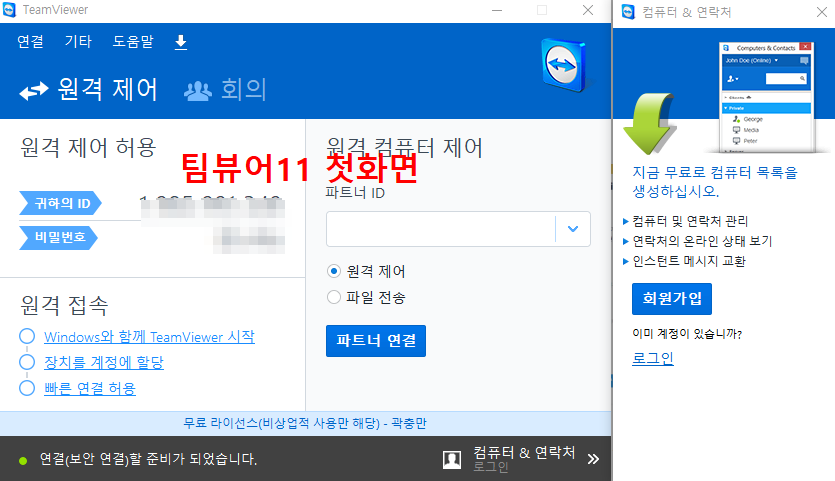Screen dimensions: 835x481
Task: Select the 파일 전송 radio button
Action: coord(334,297)
